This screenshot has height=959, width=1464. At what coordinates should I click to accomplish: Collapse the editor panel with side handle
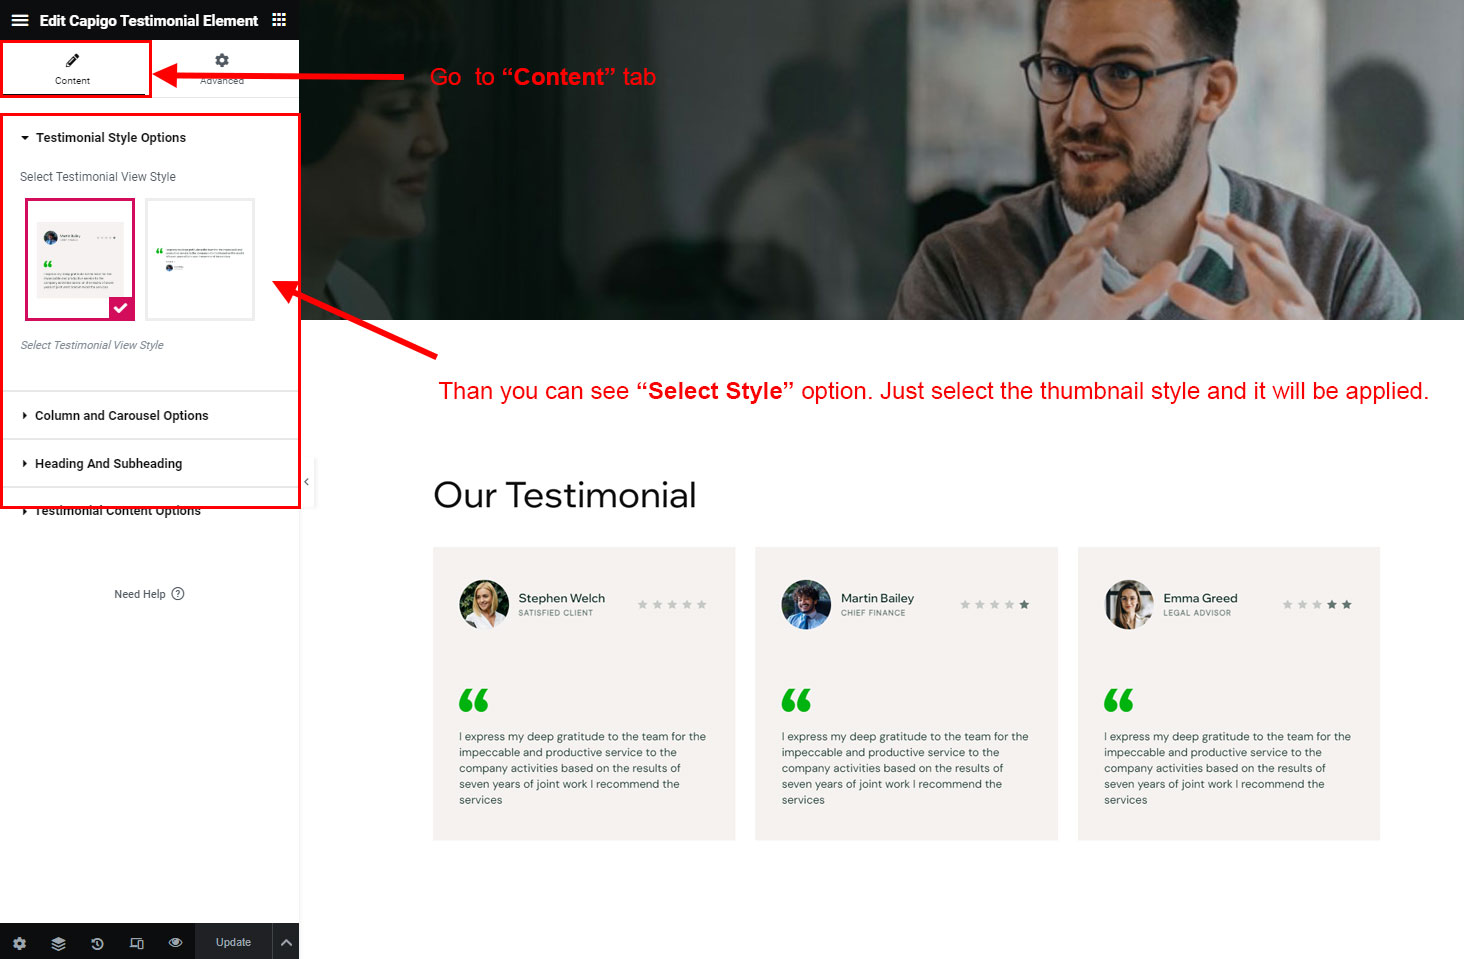(307, 482)
